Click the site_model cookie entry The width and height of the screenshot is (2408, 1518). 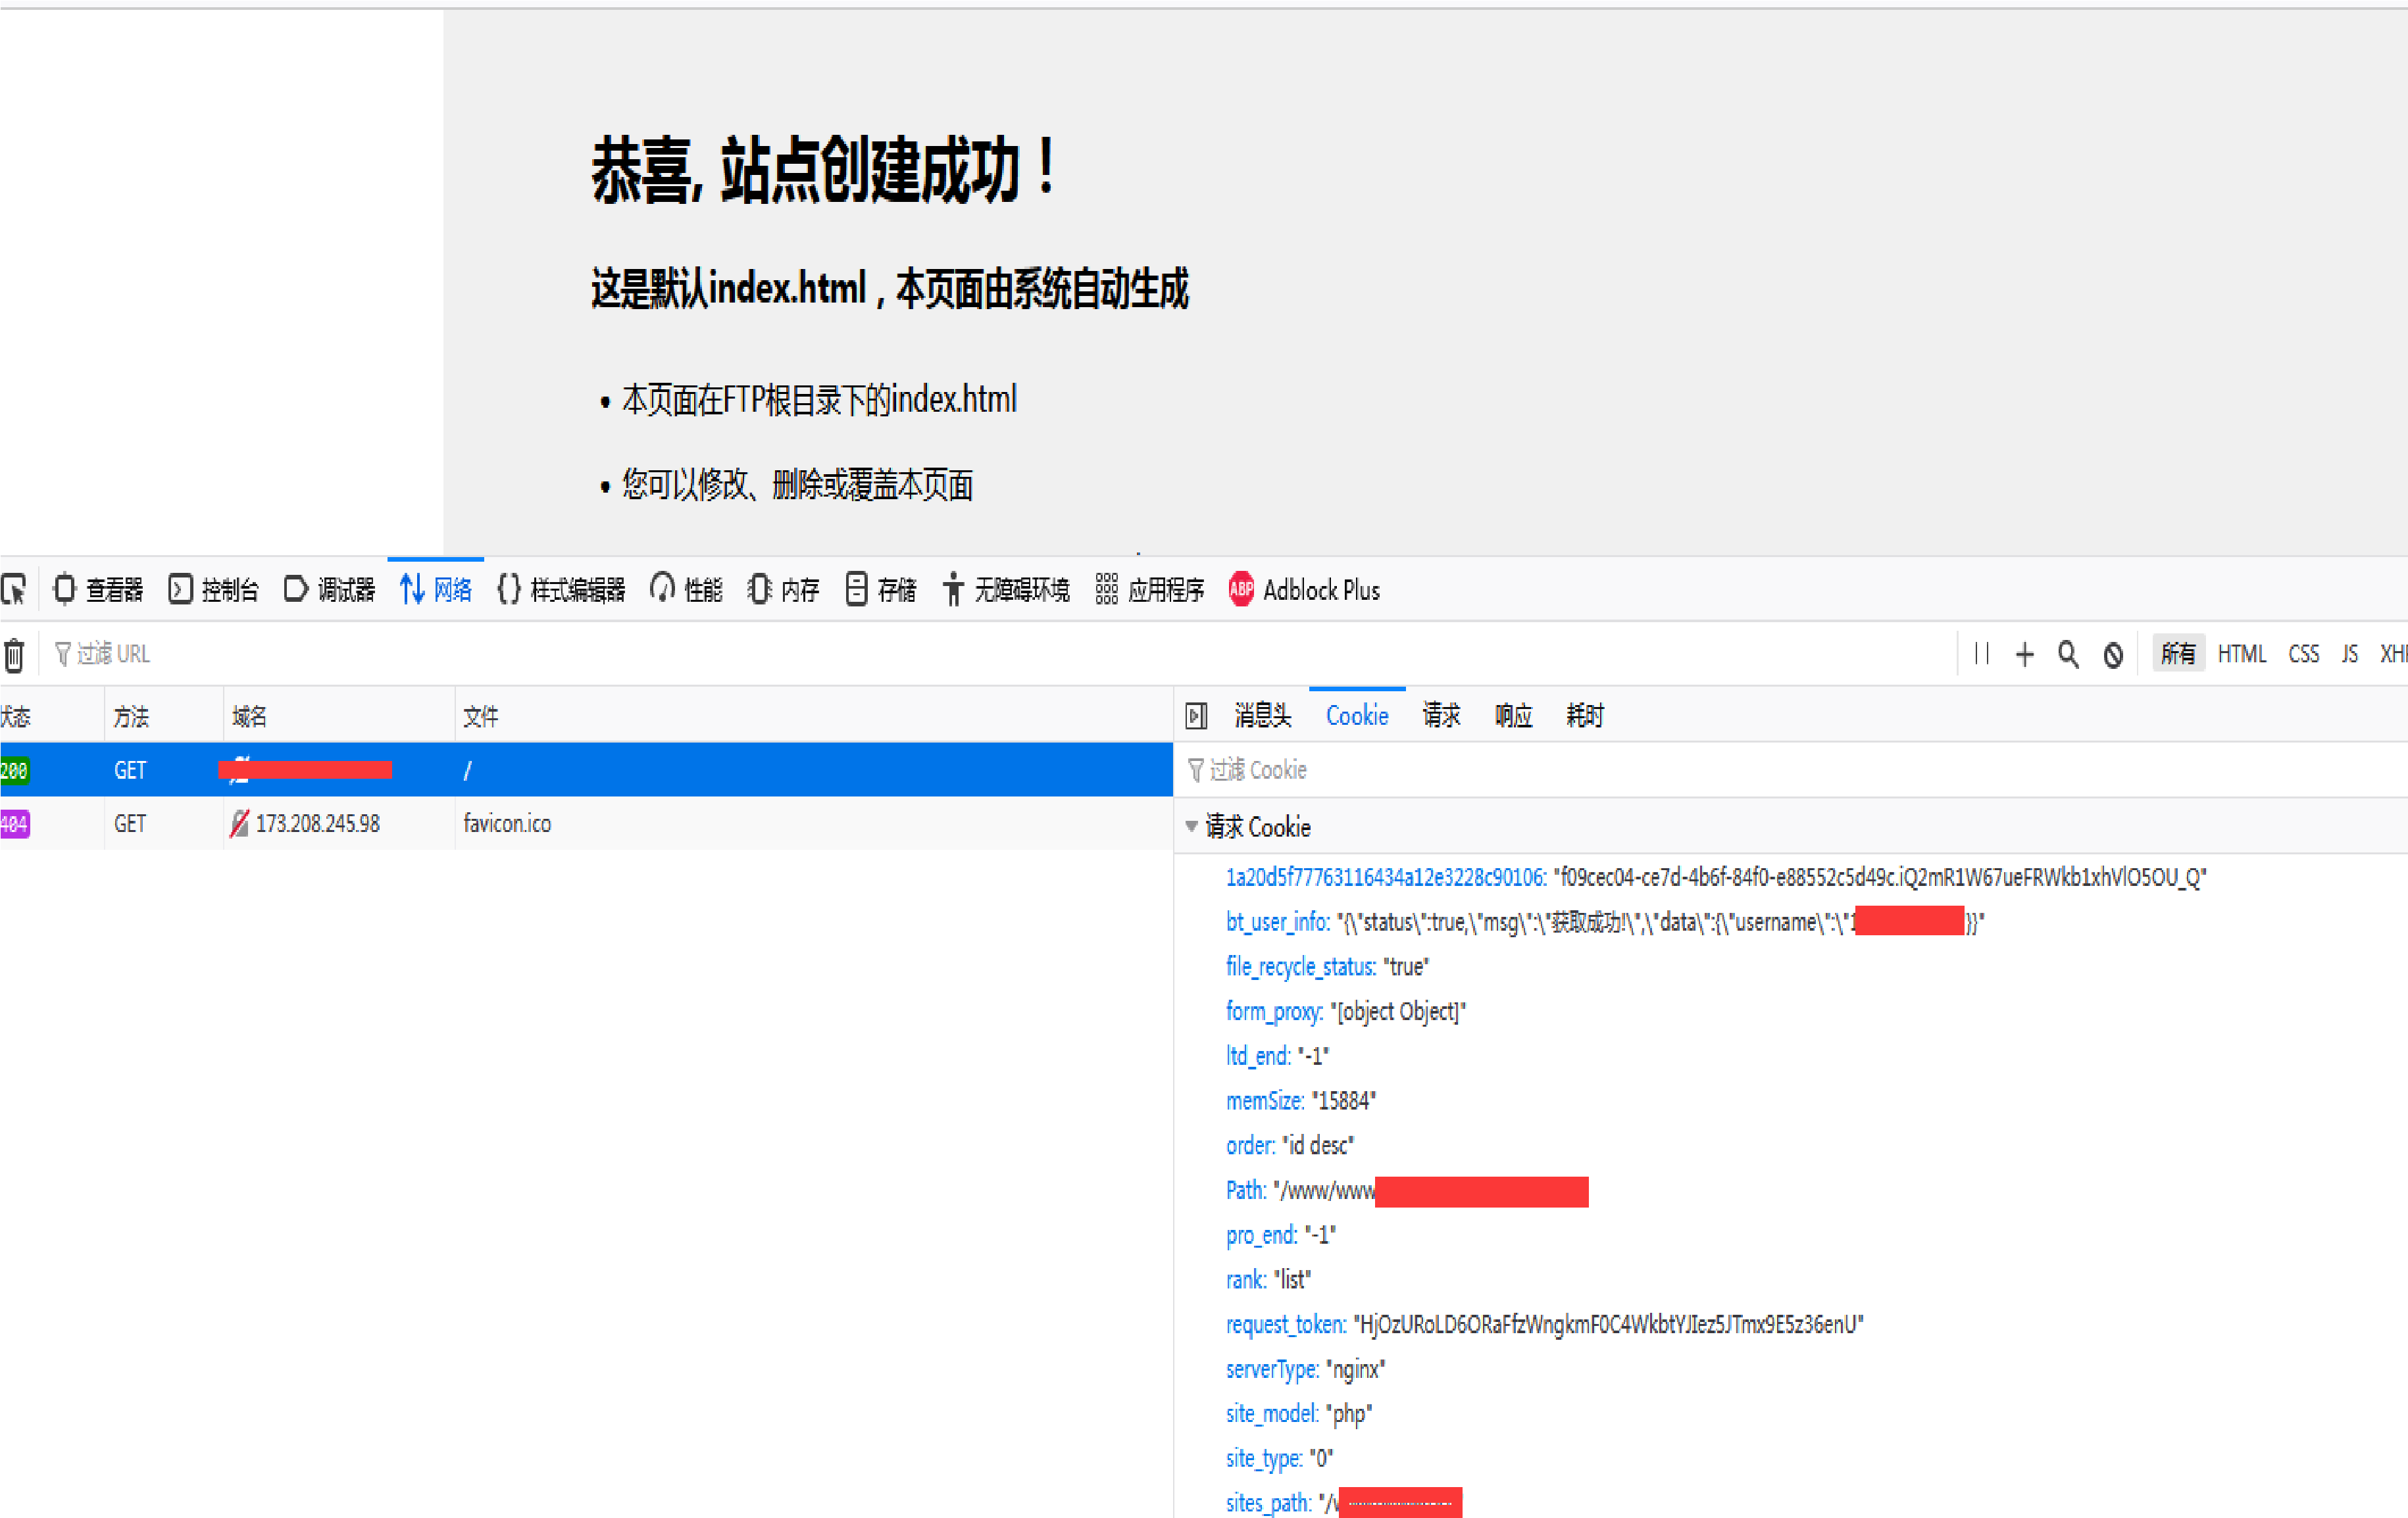(1299, 1414)
